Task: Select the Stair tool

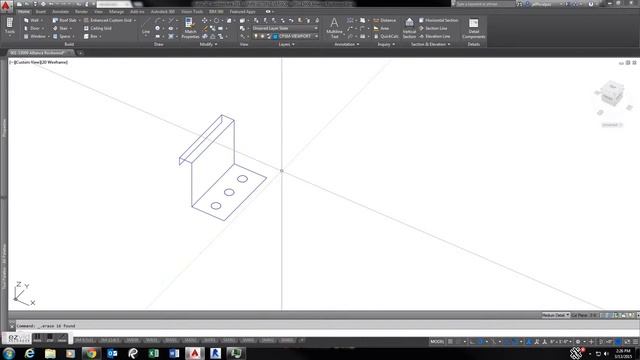Action: coord(60,28)
